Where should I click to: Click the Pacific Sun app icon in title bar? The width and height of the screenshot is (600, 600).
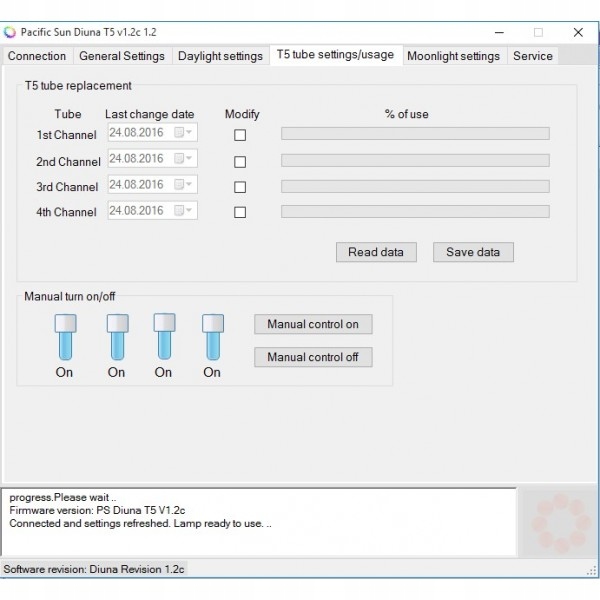pos(10,33)
